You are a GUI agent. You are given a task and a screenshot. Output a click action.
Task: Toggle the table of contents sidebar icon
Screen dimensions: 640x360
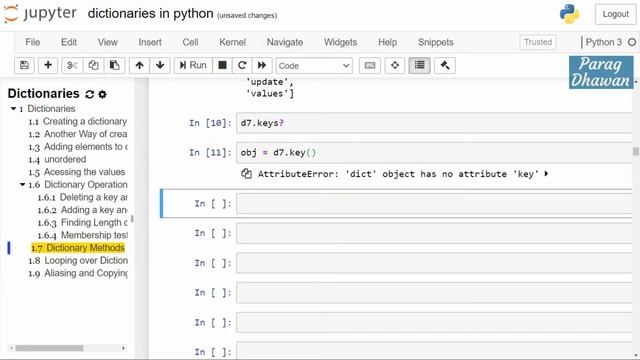(x=419, y=65)
